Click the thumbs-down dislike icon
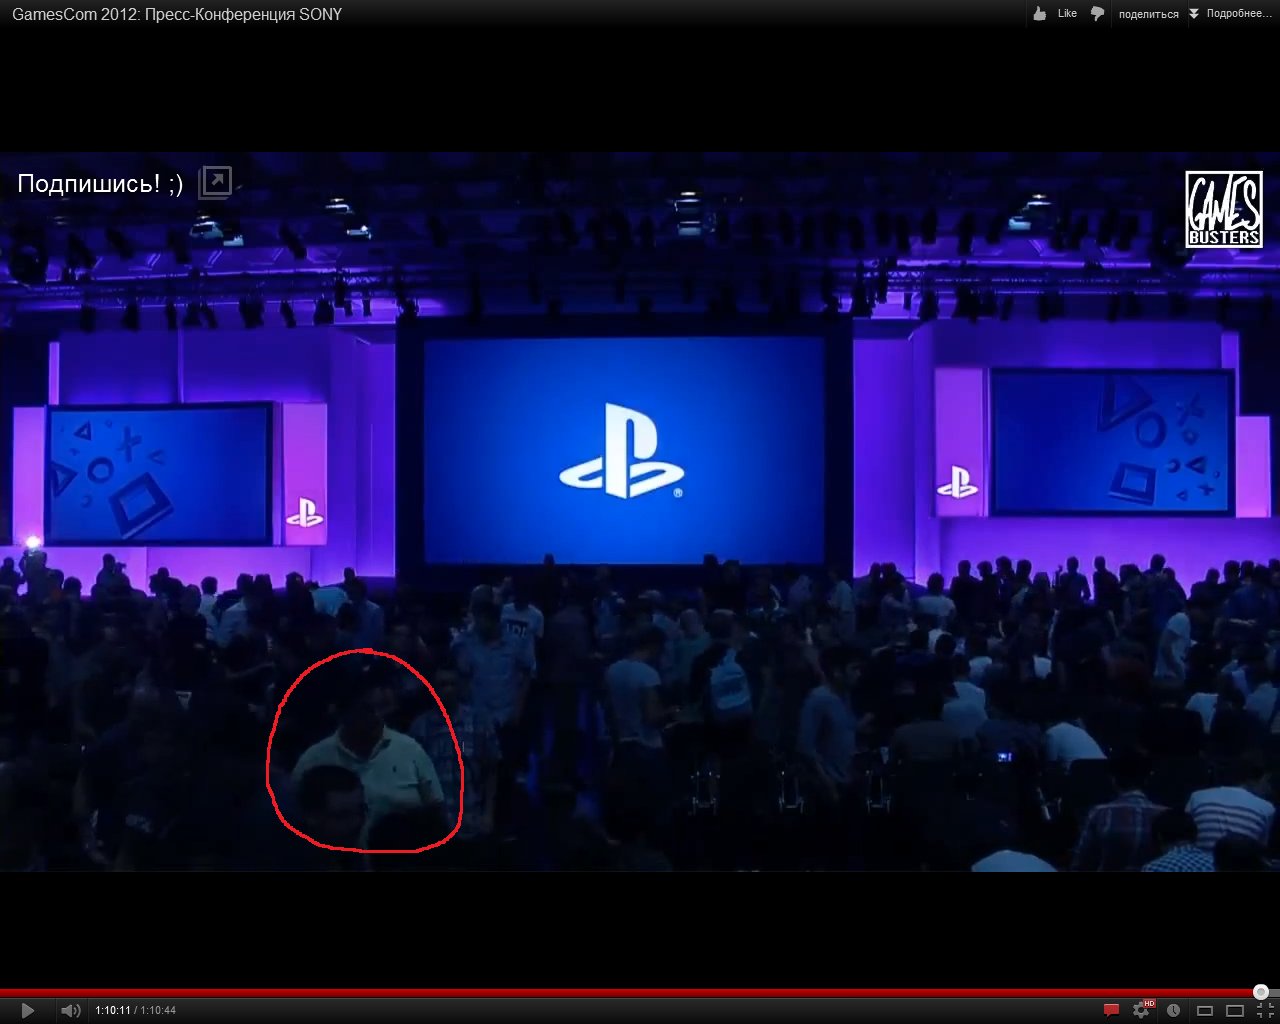This screenshot has width=1280, height=1024. 1097,13
